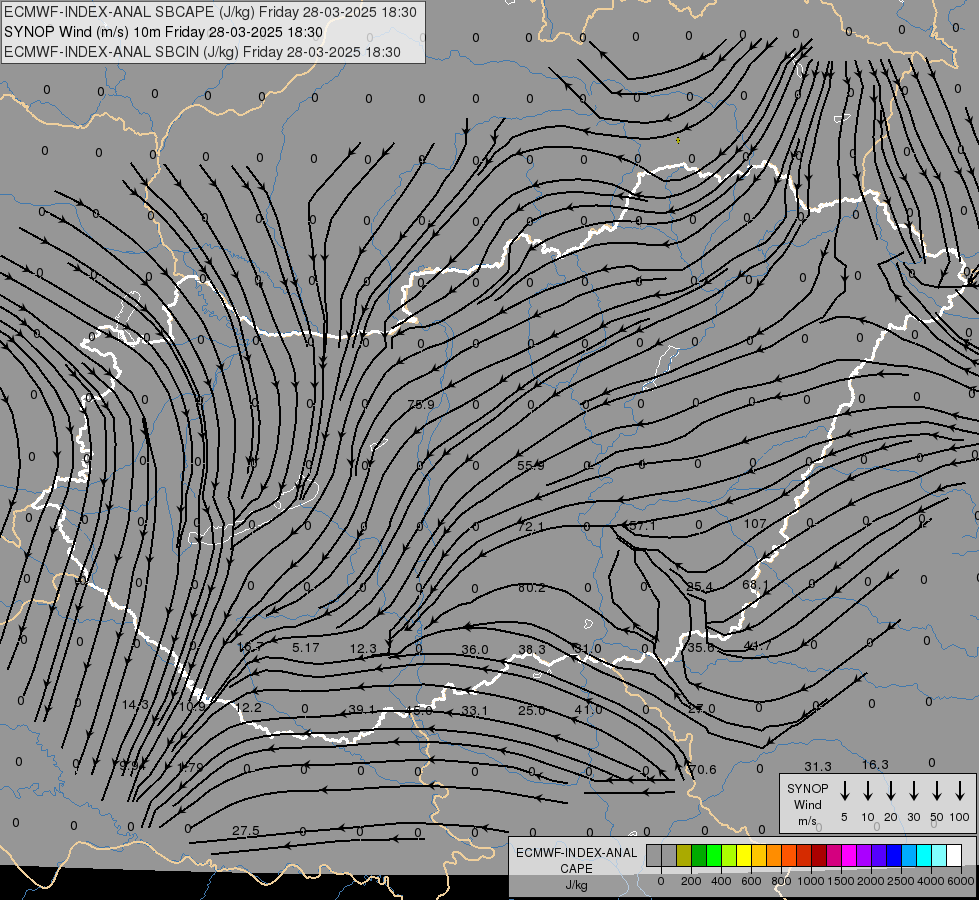Pick the deep blue CAPE legend swatch
979x900 pixels.
click(x=893, y=856)
